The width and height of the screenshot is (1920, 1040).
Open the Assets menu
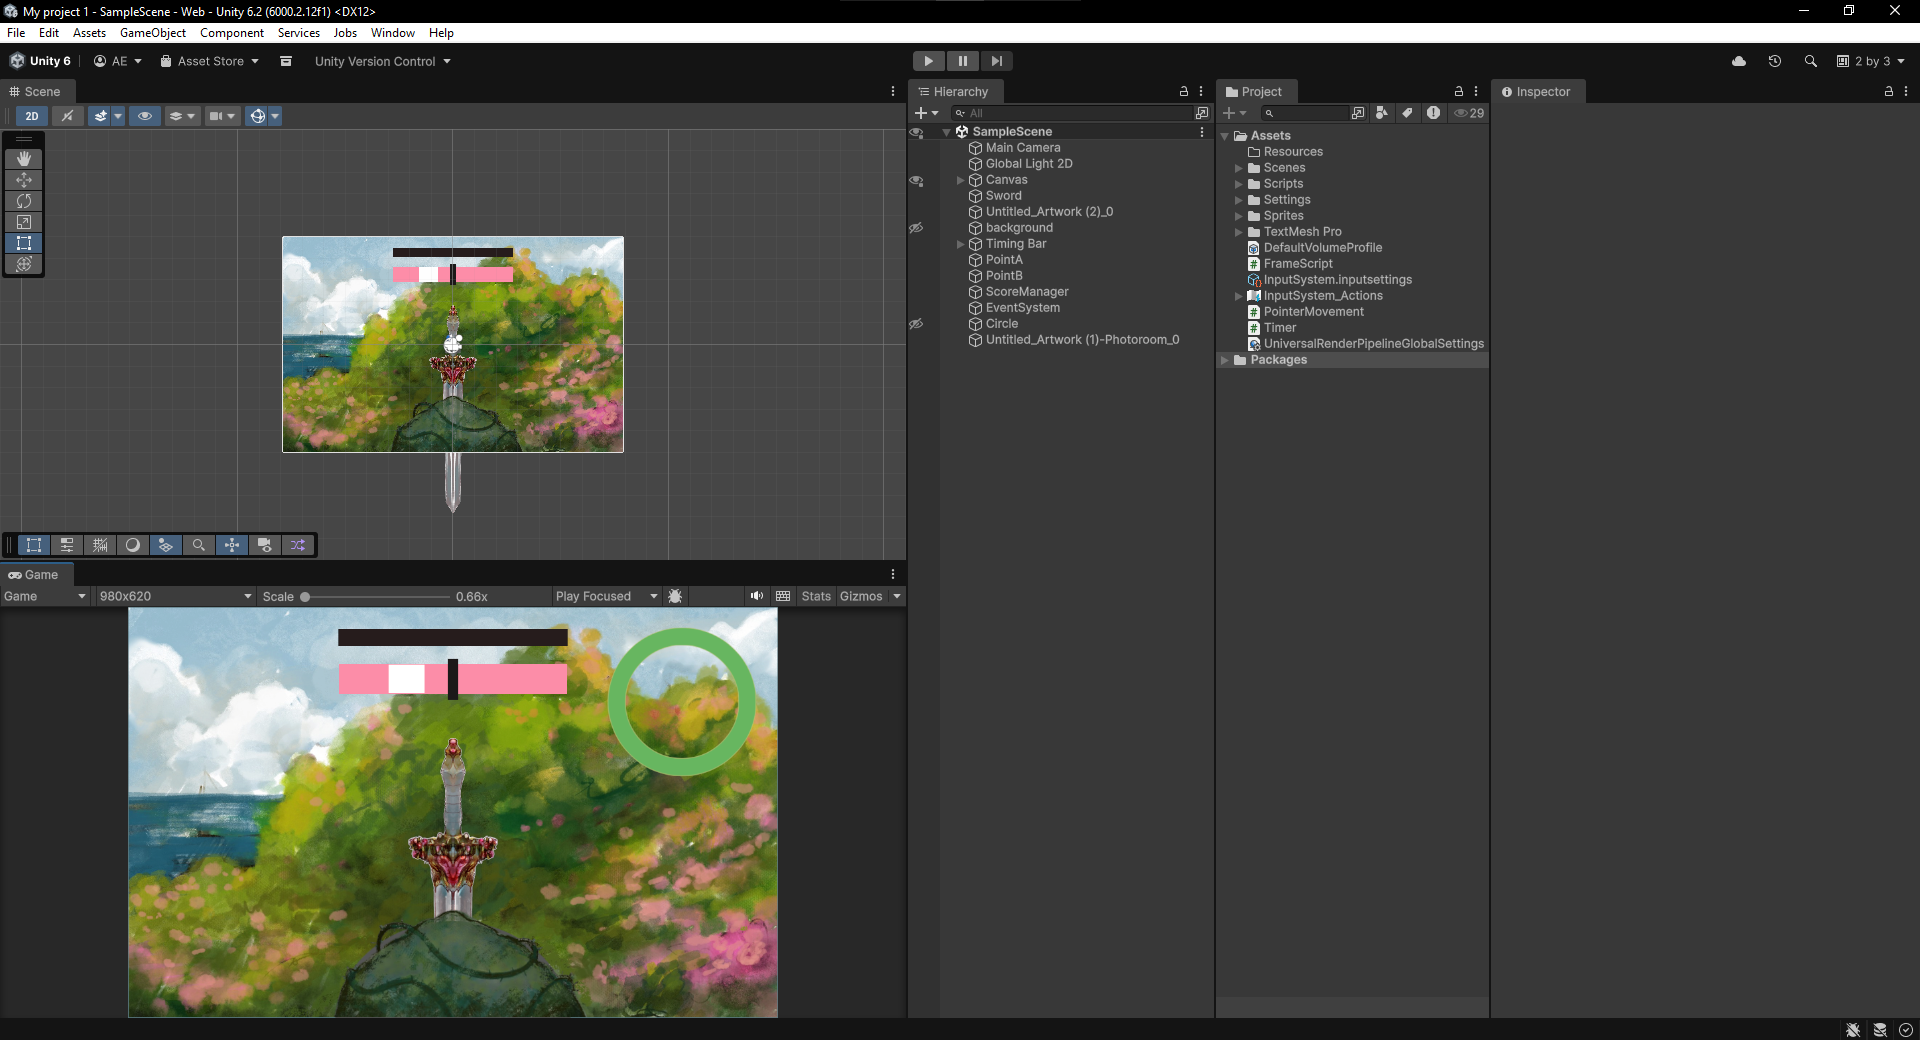click(89, 33)
